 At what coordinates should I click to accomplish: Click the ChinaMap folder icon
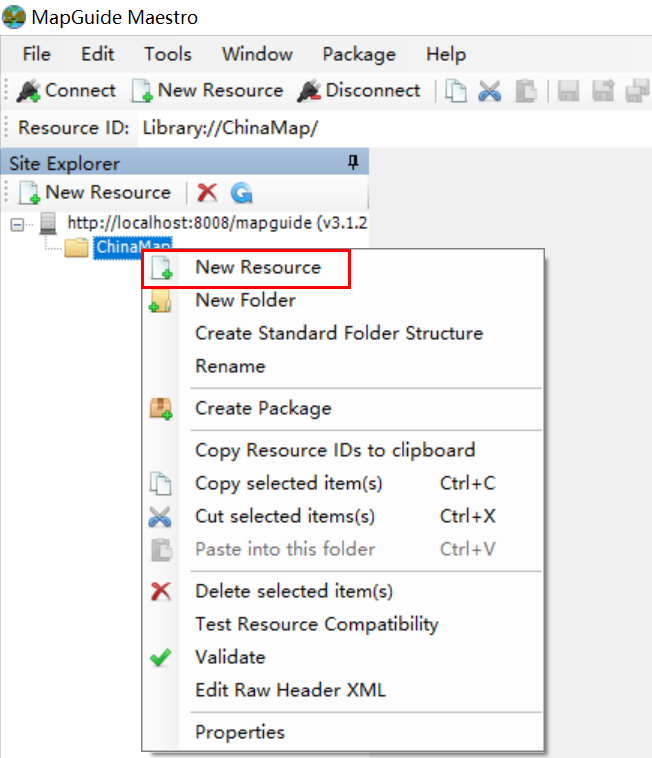point(76,248)
